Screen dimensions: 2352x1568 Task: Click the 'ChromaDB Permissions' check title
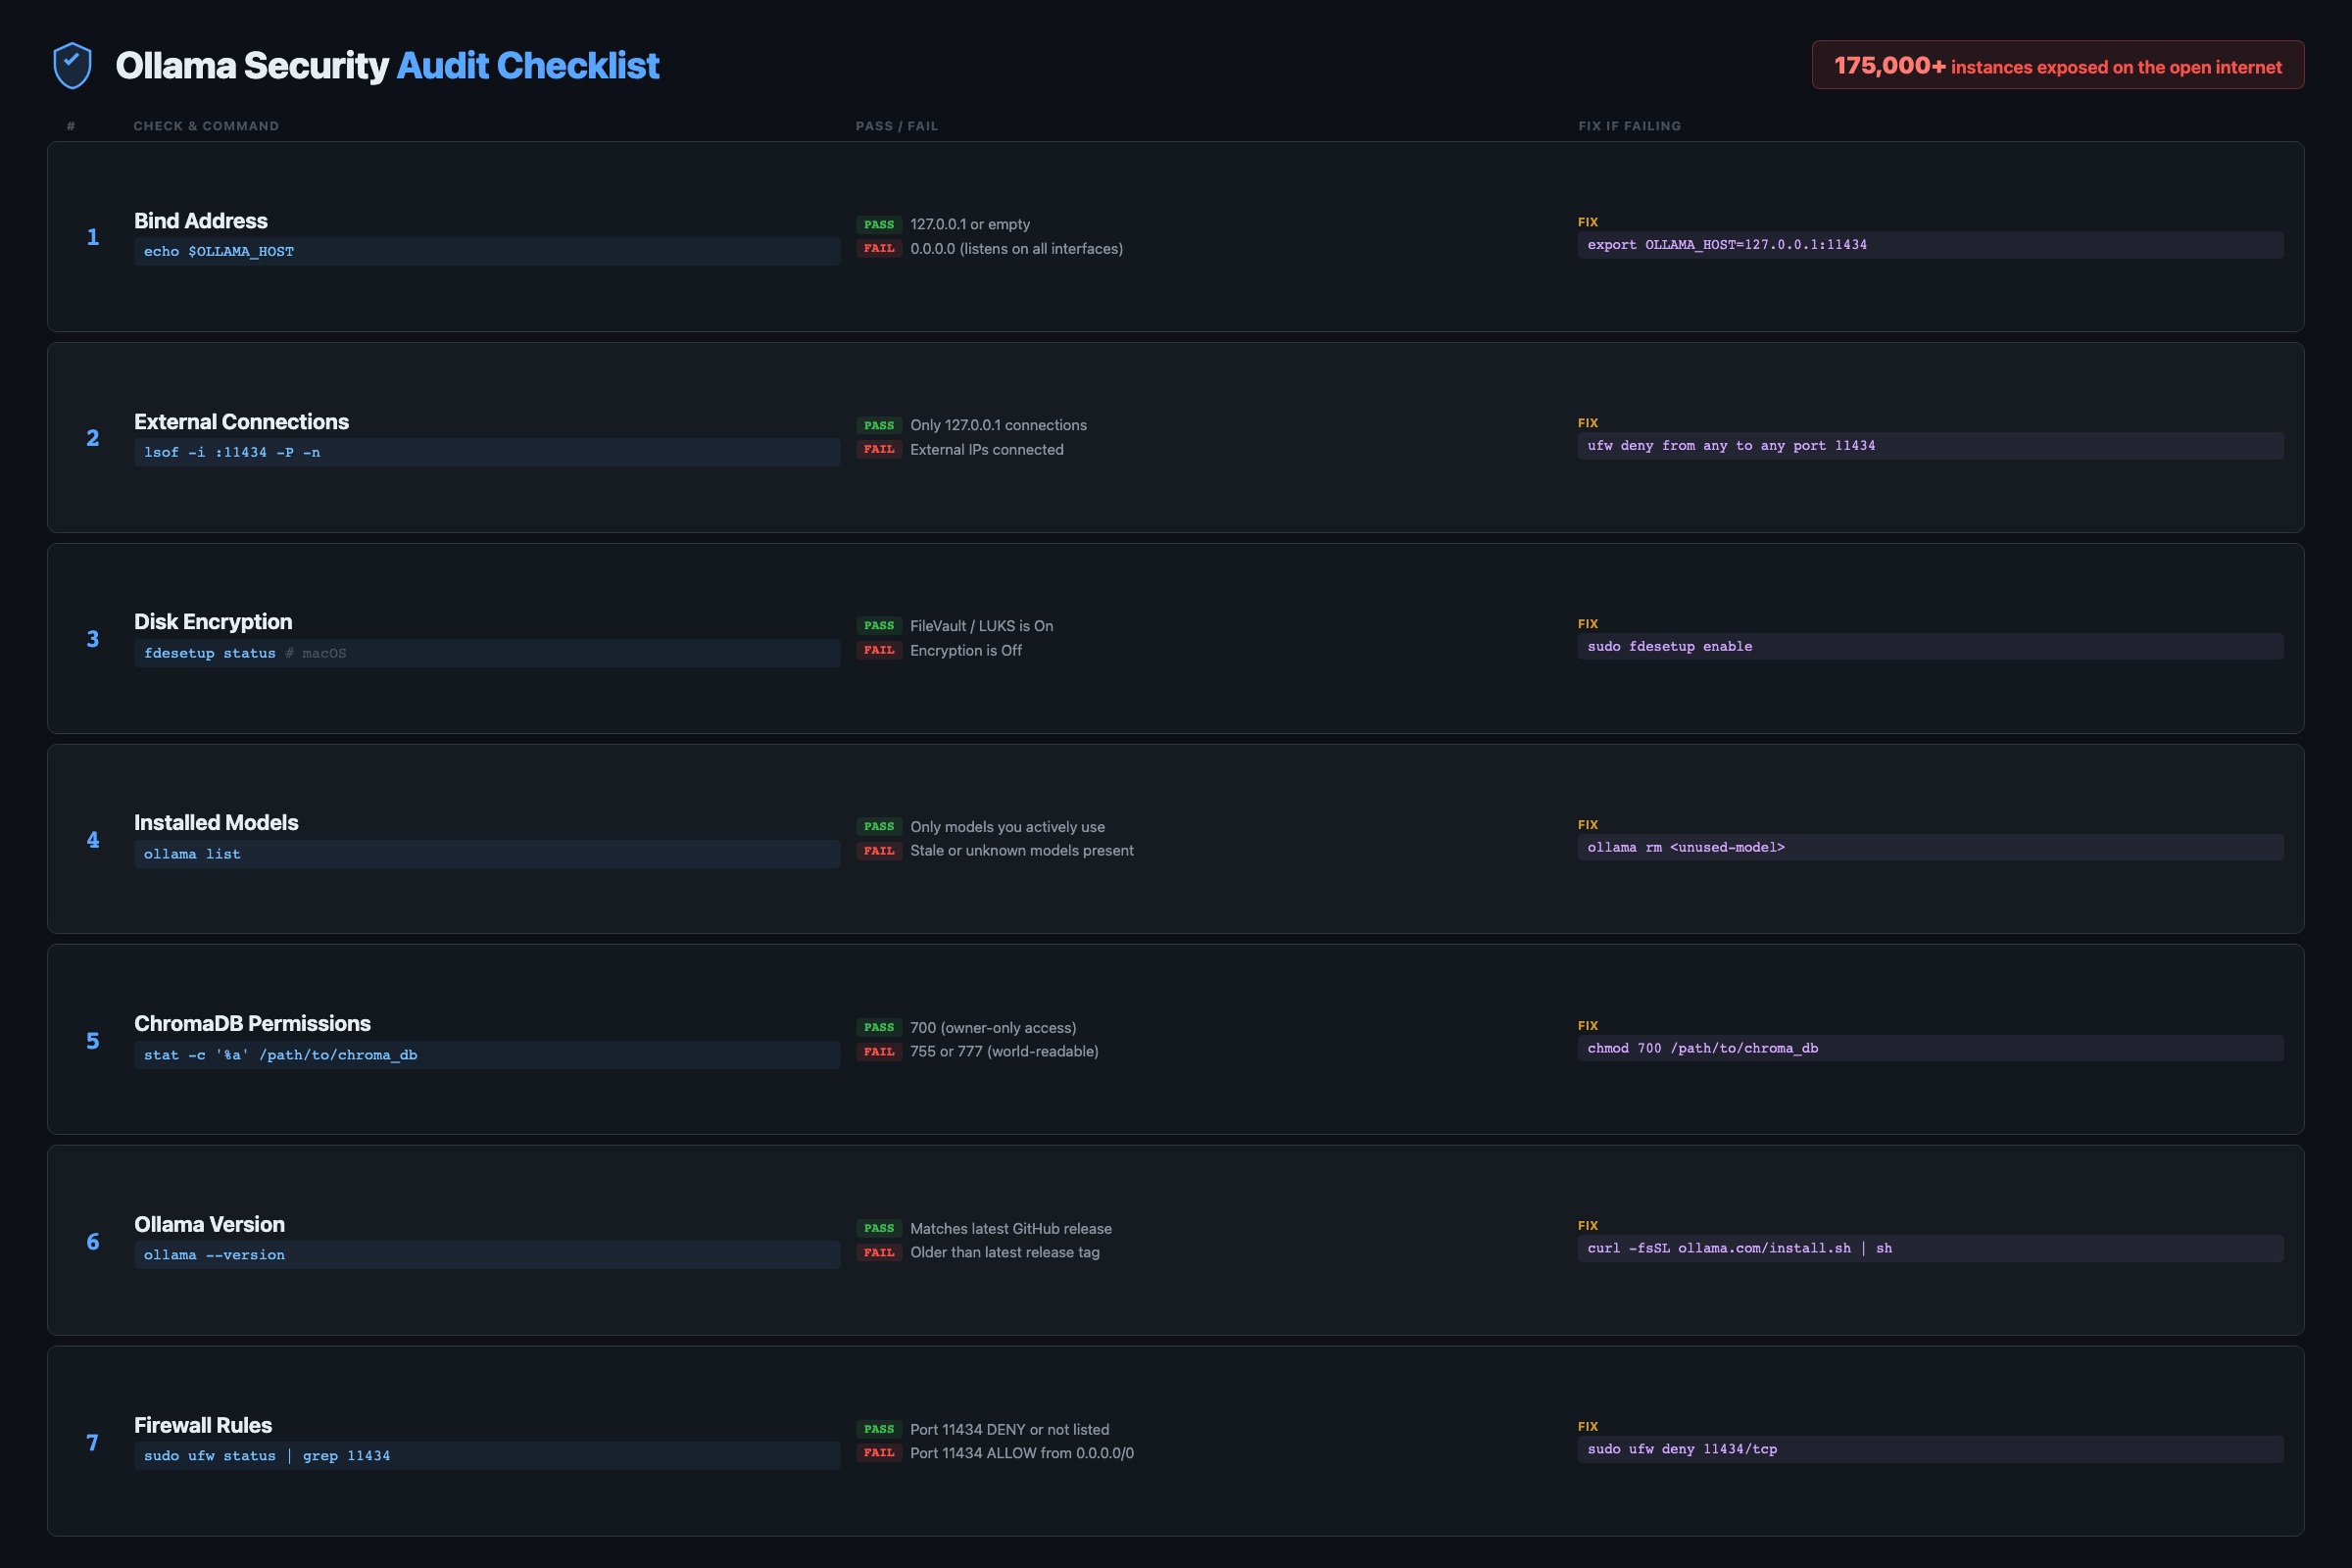[x=252, y=1024]
